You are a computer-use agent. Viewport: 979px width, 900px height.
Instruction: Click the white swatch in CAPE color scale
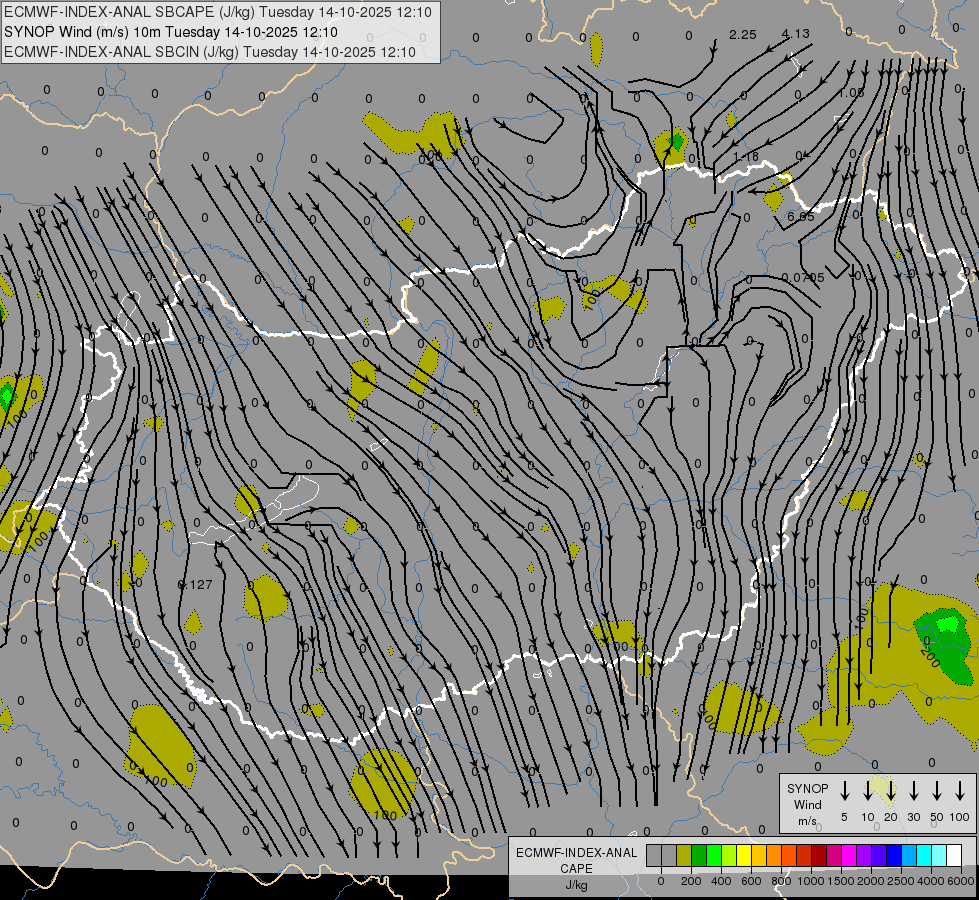954,856
